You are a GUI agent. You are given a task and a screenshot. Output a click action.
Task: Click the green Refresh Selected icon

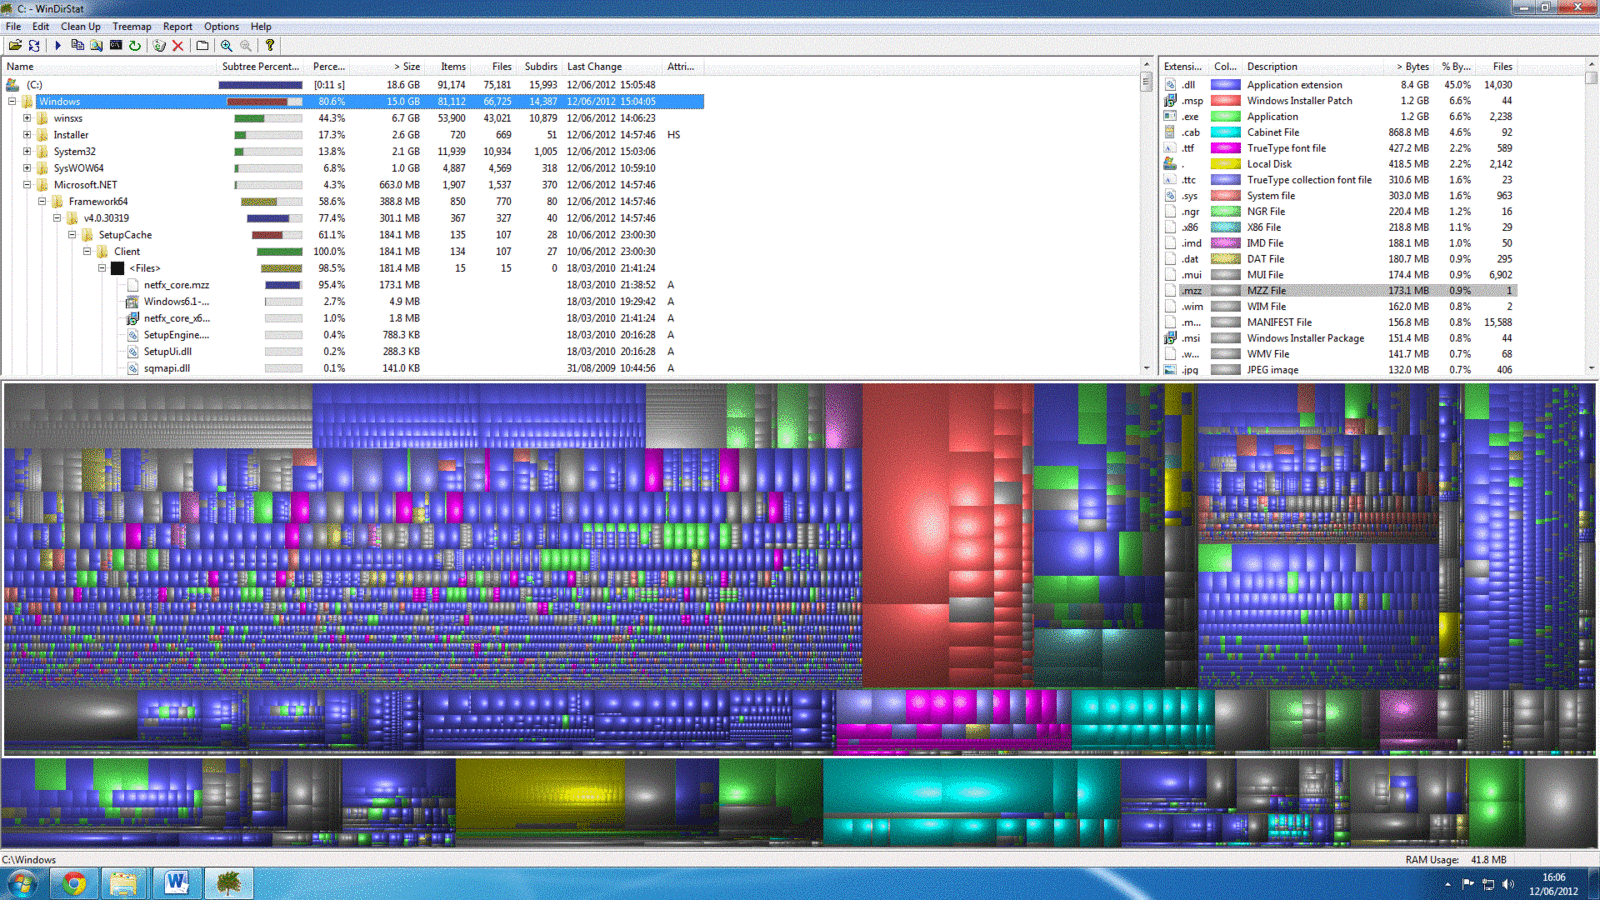135,45
